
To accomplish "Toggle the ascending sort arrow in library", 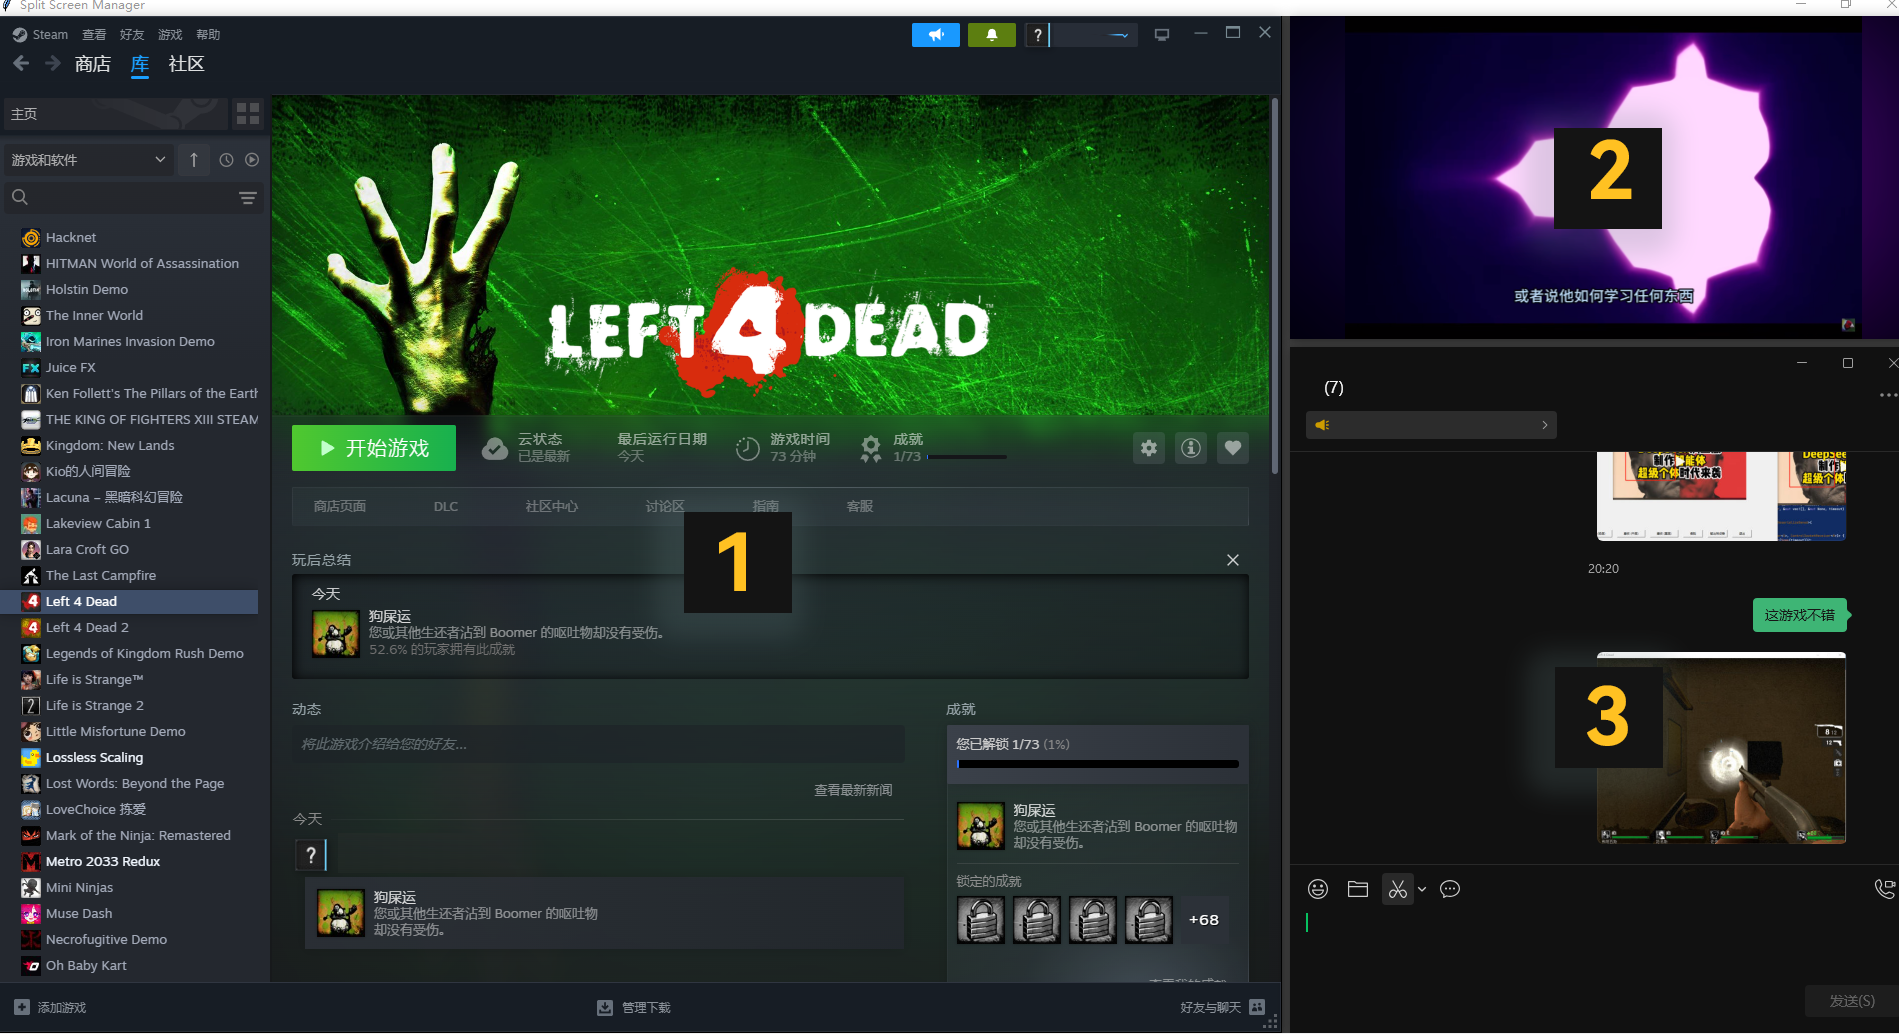I will (193, 159).
